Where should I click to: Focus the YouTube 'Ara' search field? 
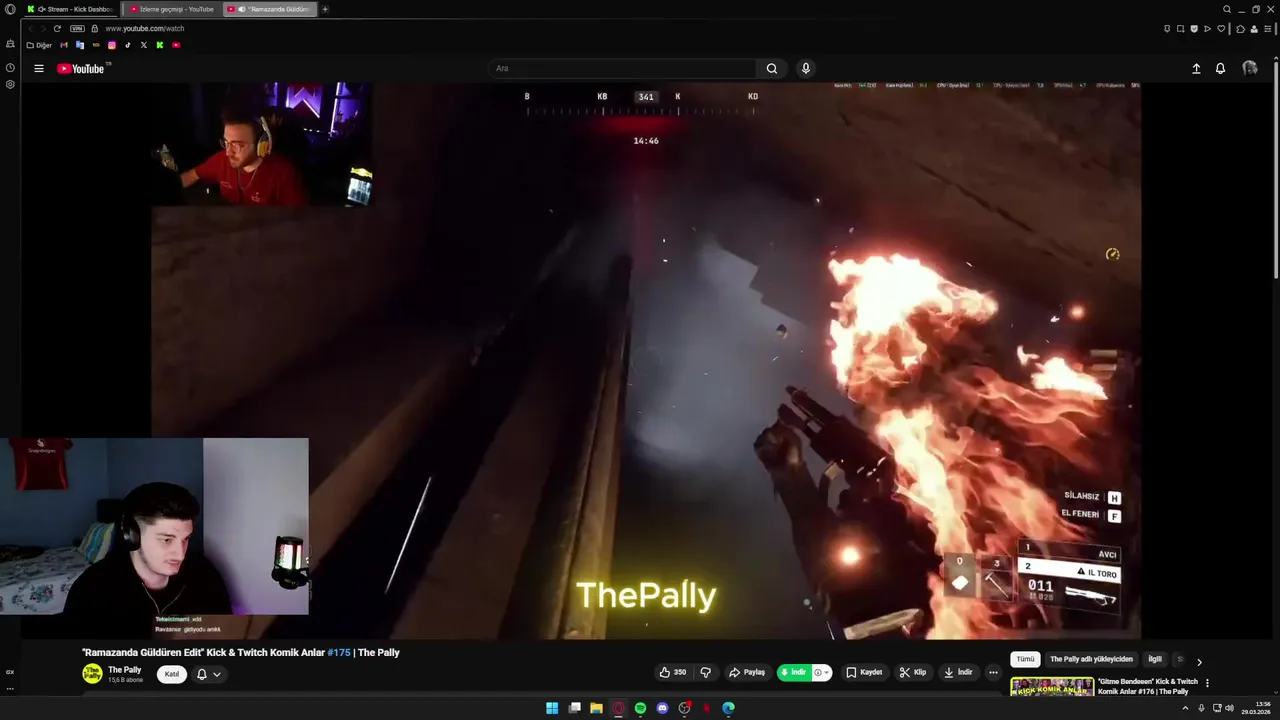pos(622,68)
